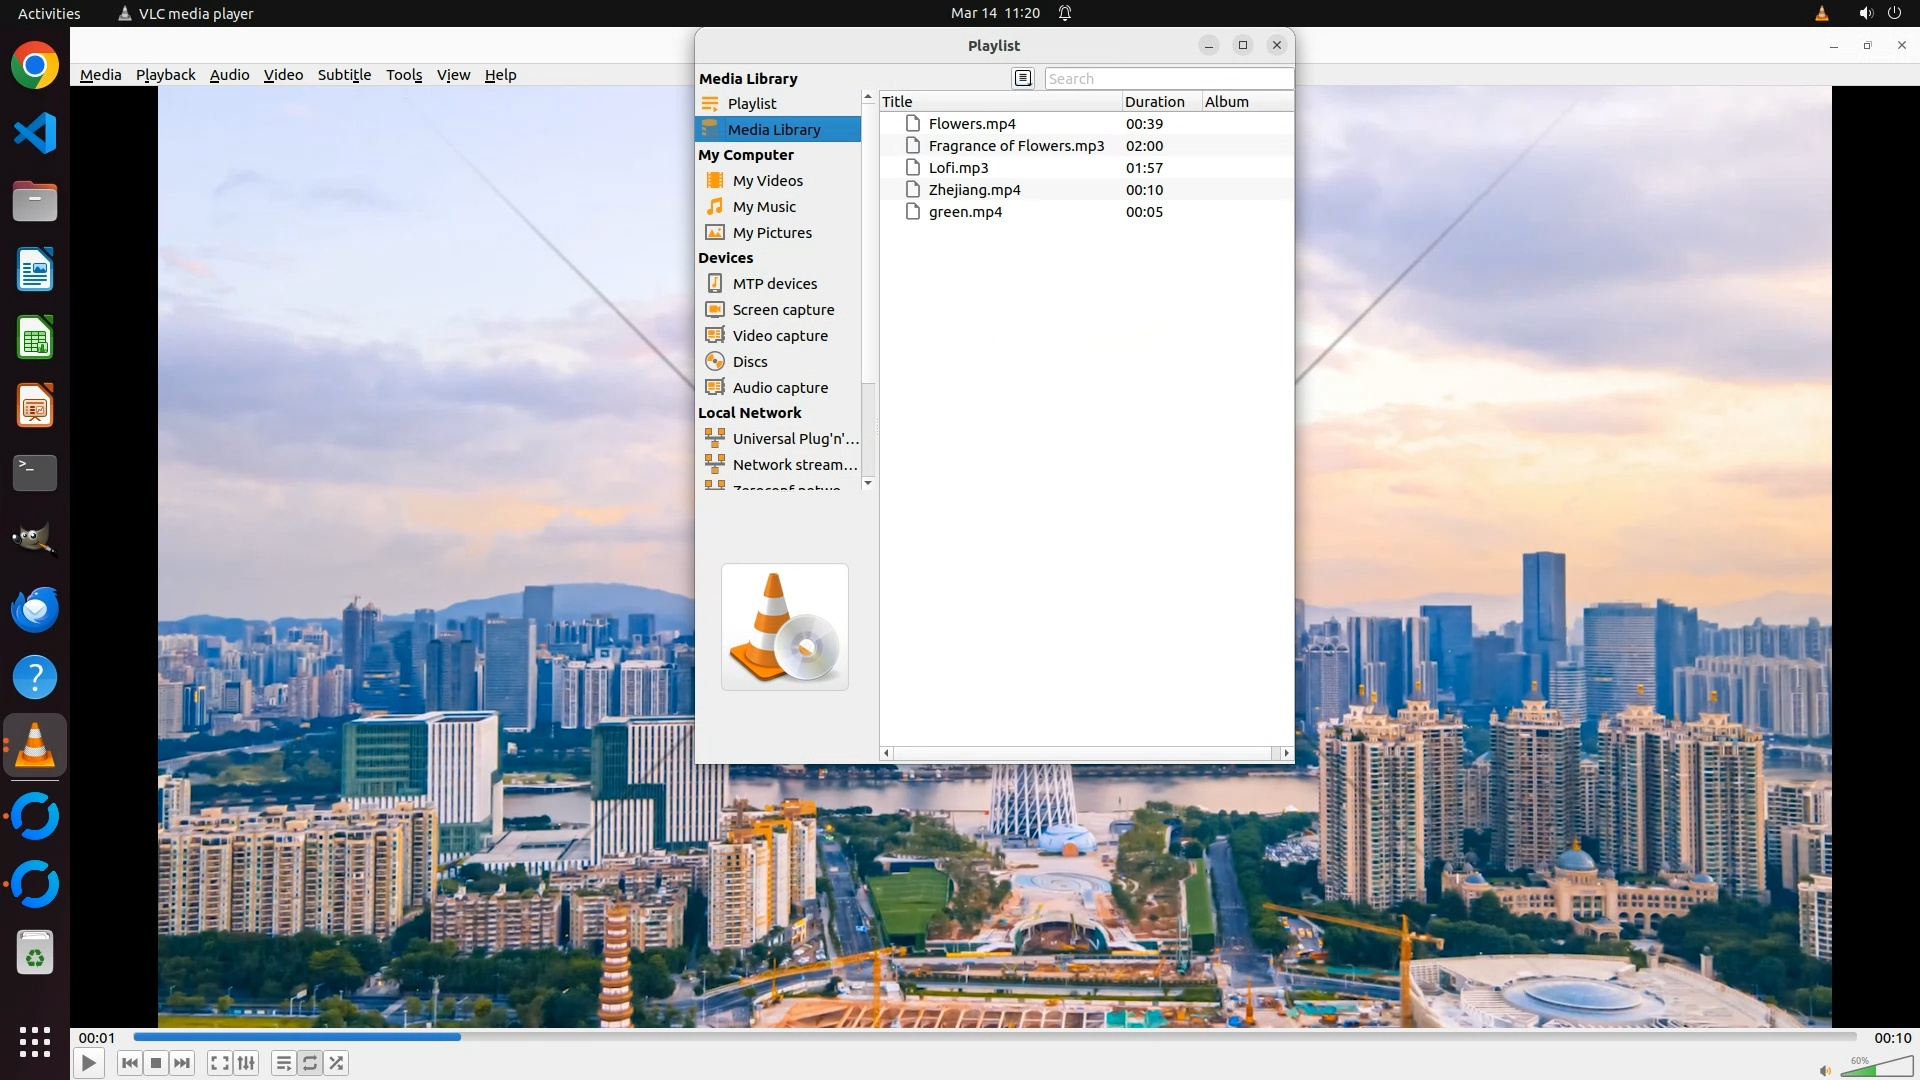Viewport: 1920px width, 1080px height.
Task: Toggle random shuffle playback
Action: pos(337,1063)
